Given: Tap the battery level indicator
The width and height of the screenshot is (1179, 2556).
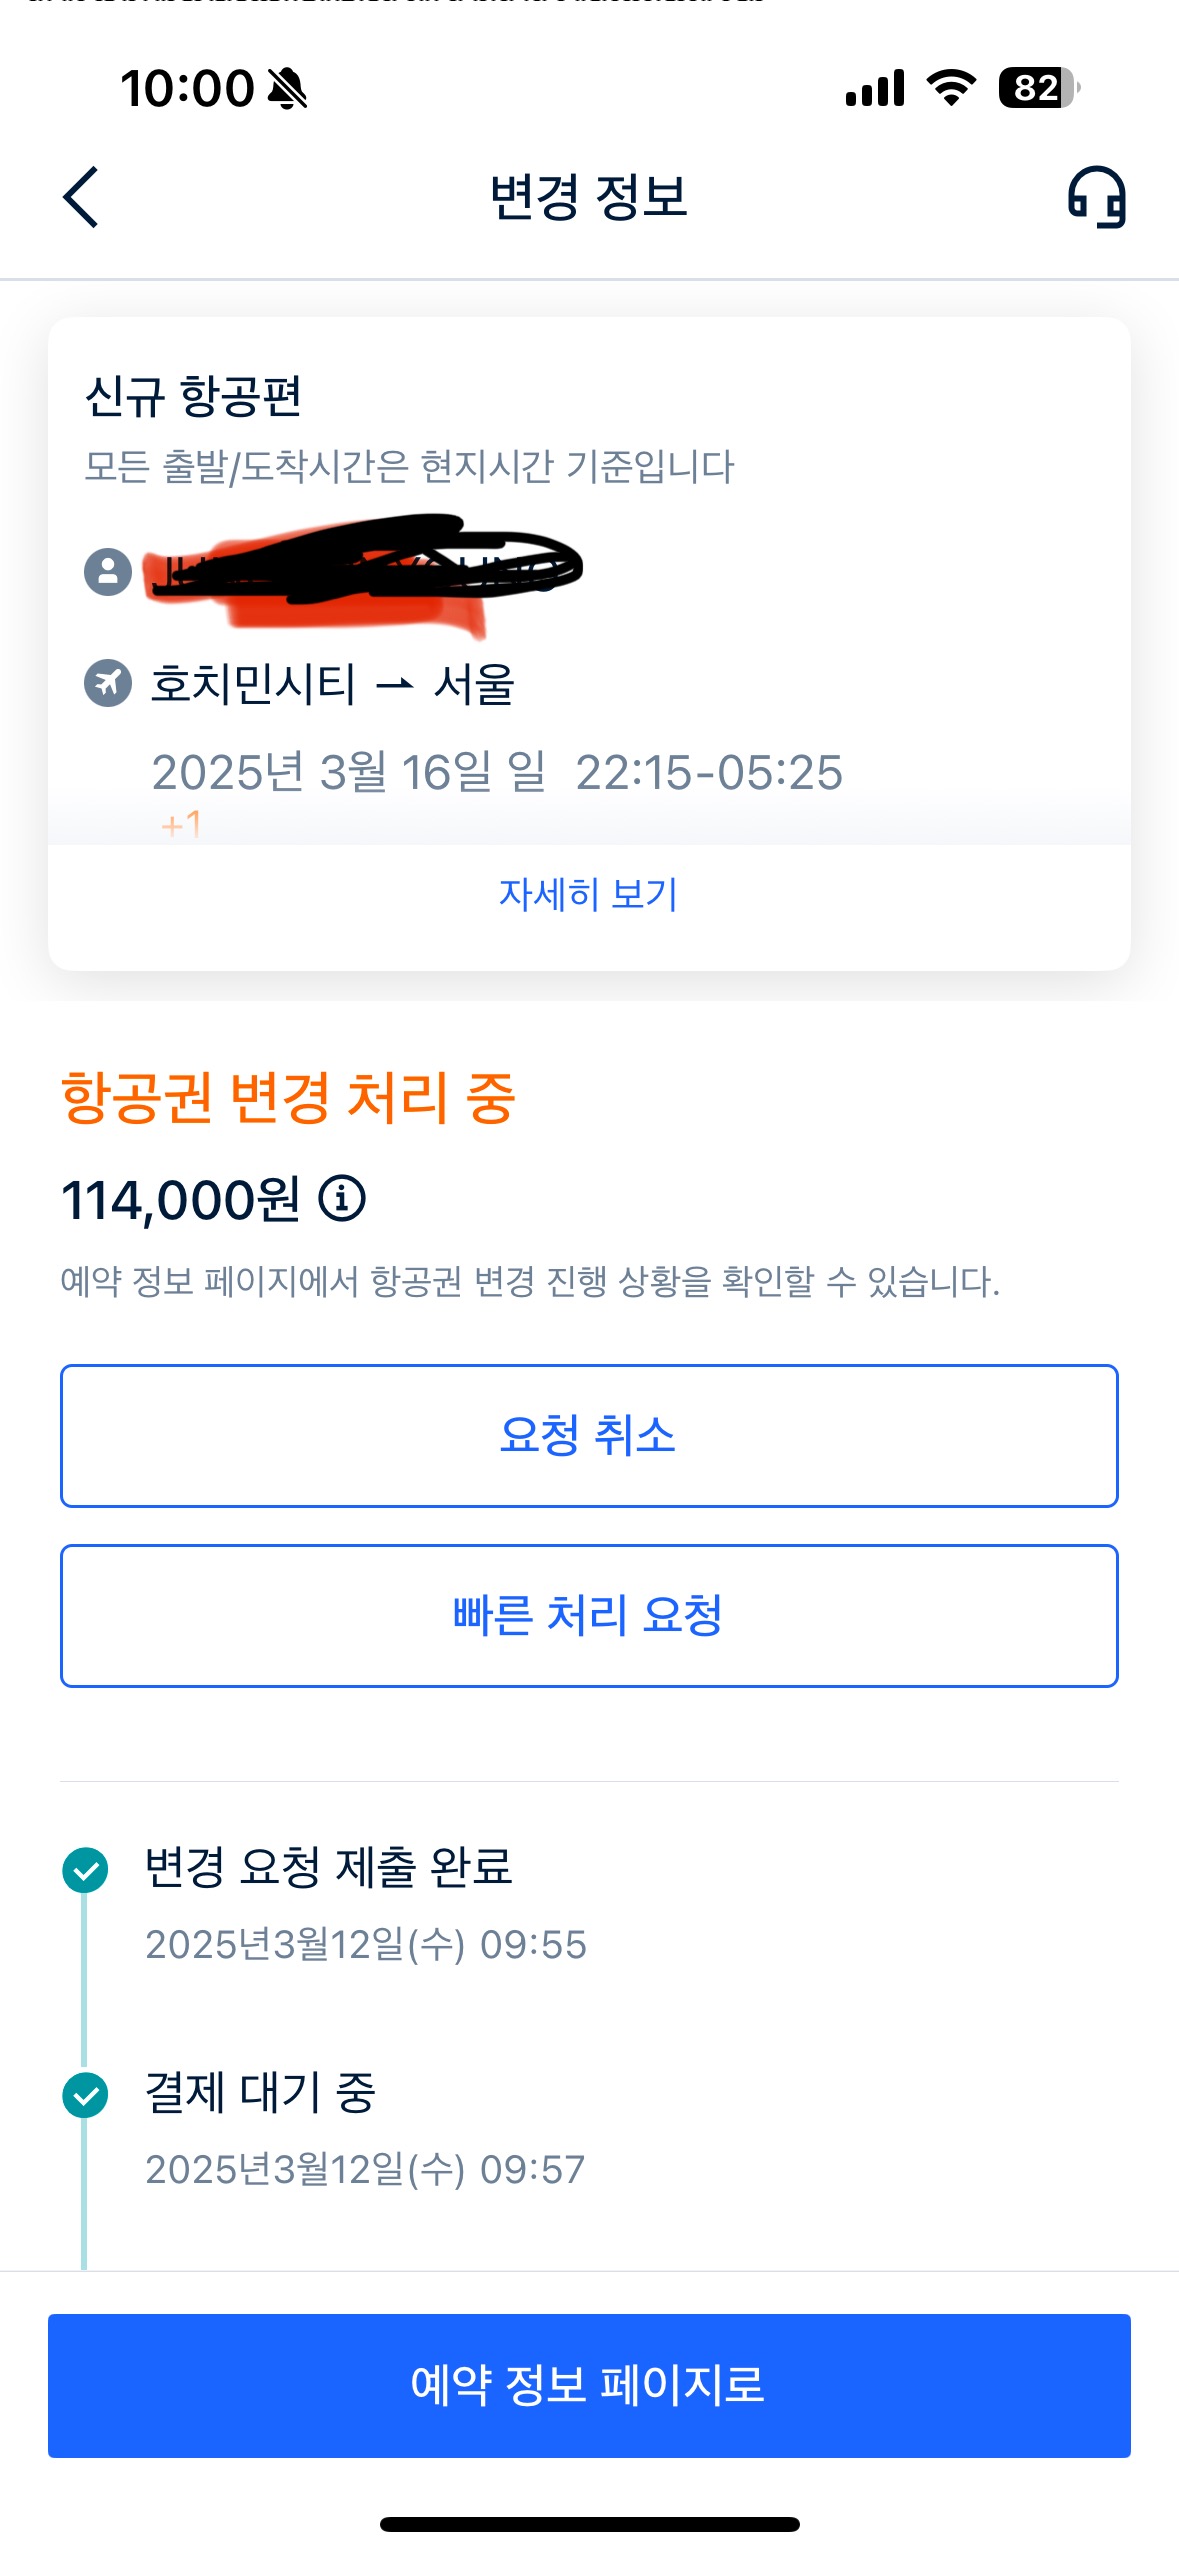Looking at the screenshot, I should click(x=1038, y=88).
